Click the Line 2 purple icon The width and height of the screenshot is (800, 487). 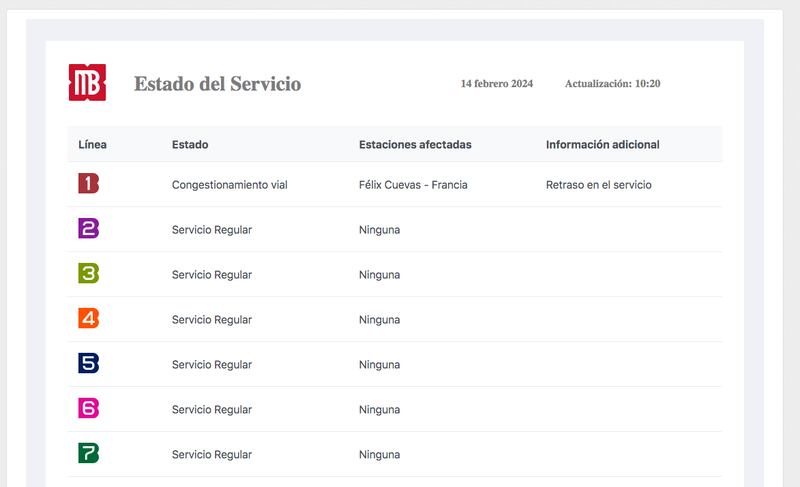pyautogui.click(x=89, y=229)
